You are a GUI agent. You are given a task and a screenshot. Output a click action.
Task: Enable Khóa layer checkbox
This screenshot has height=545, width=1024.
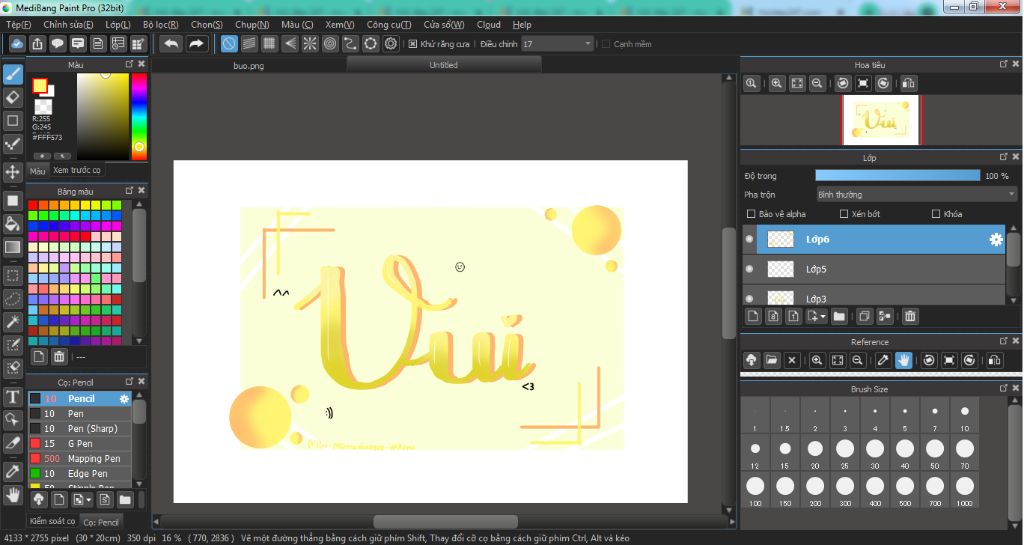click(935, 214)
